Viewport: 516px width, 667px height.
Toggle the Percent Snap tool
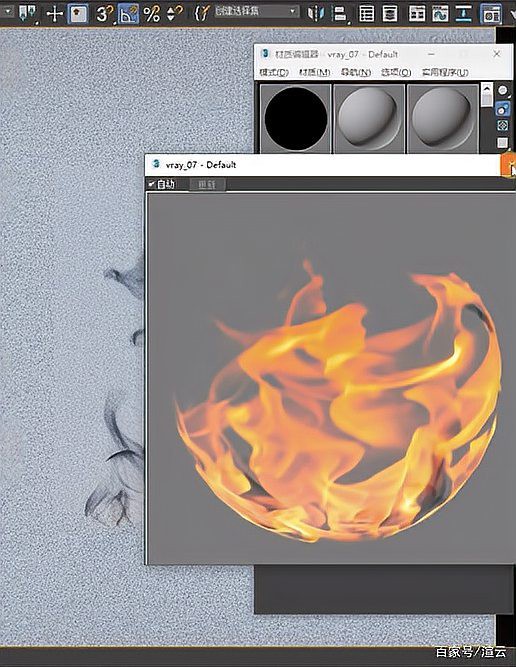152,13
